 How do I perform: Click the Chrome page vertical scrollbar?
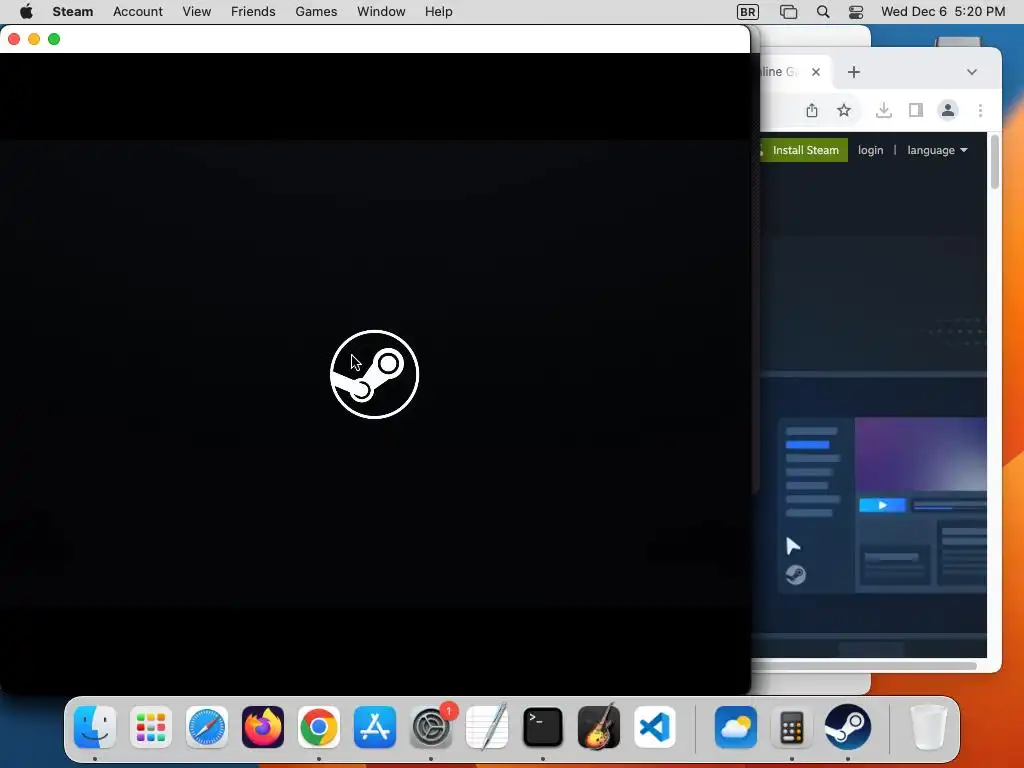(x=995, y=162)
